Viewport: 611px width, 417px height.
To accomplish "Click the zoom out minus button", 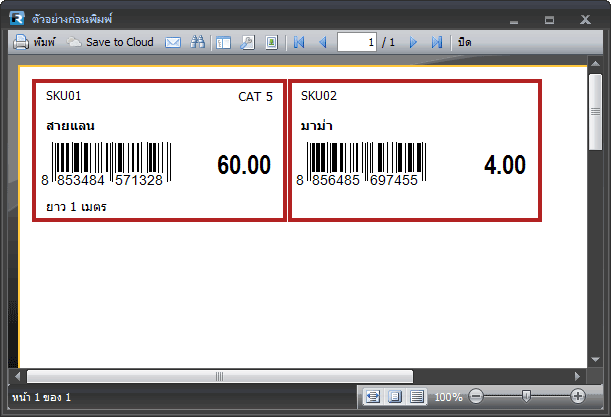I will (x=476, y=397).
